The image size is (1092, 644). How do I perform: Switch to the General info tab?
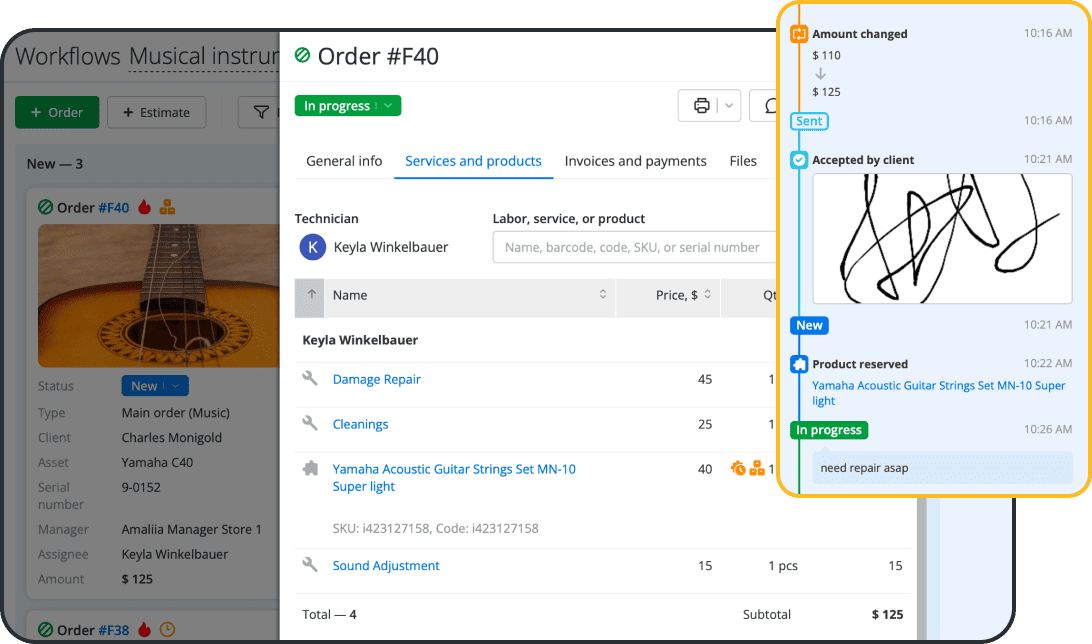point(344,161)
